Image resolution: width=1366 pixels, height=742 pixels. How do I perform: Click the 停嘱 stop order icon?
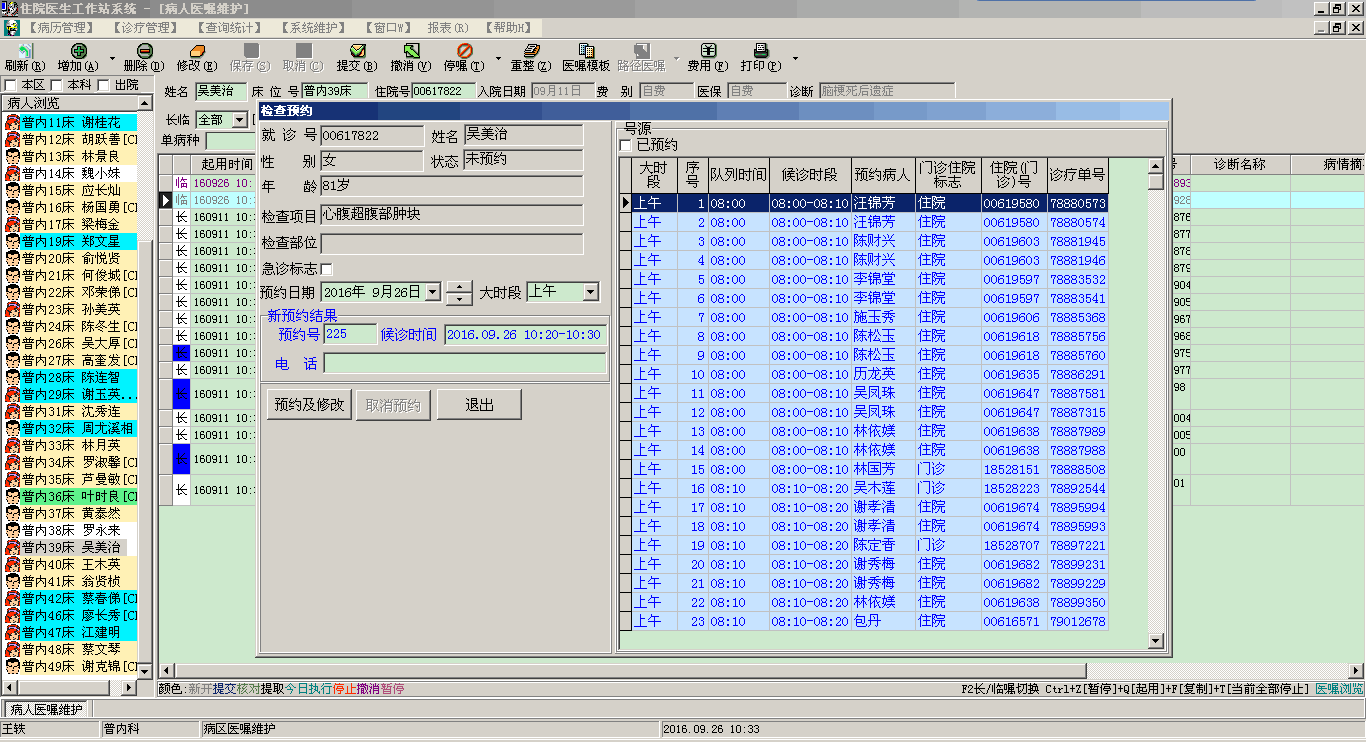pyautogui.click(x=464, y=51)
